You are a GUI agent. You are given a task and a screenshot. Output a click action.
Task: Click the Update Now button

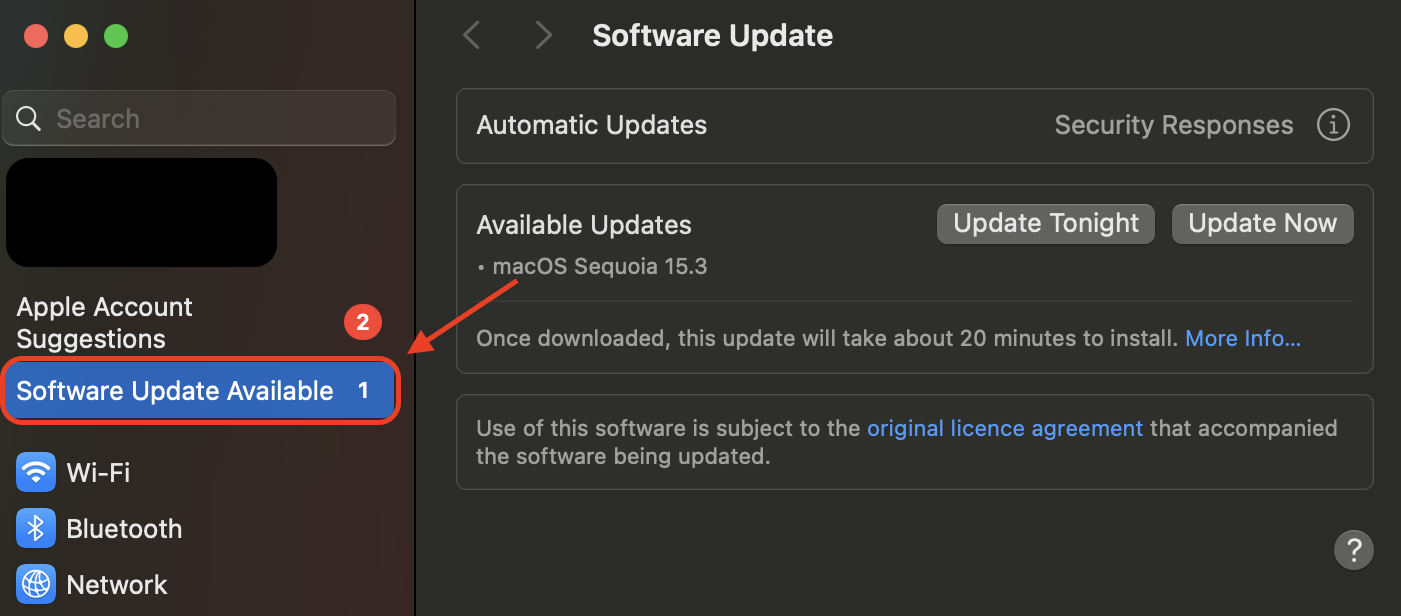click(1262, 223)
